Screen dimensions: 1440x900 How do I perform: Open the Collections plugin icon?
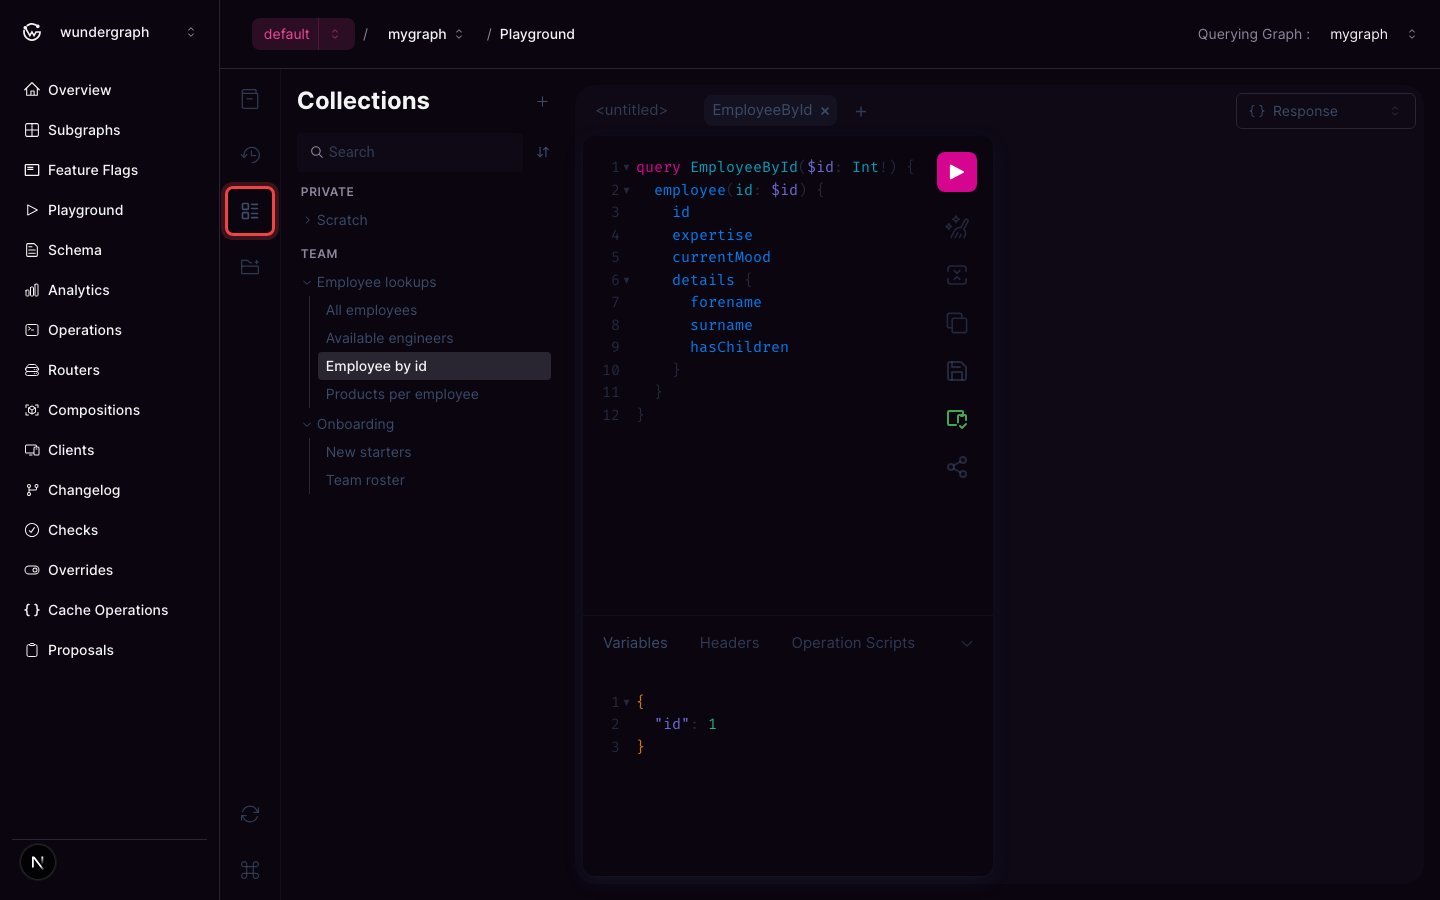pos(250,211)
